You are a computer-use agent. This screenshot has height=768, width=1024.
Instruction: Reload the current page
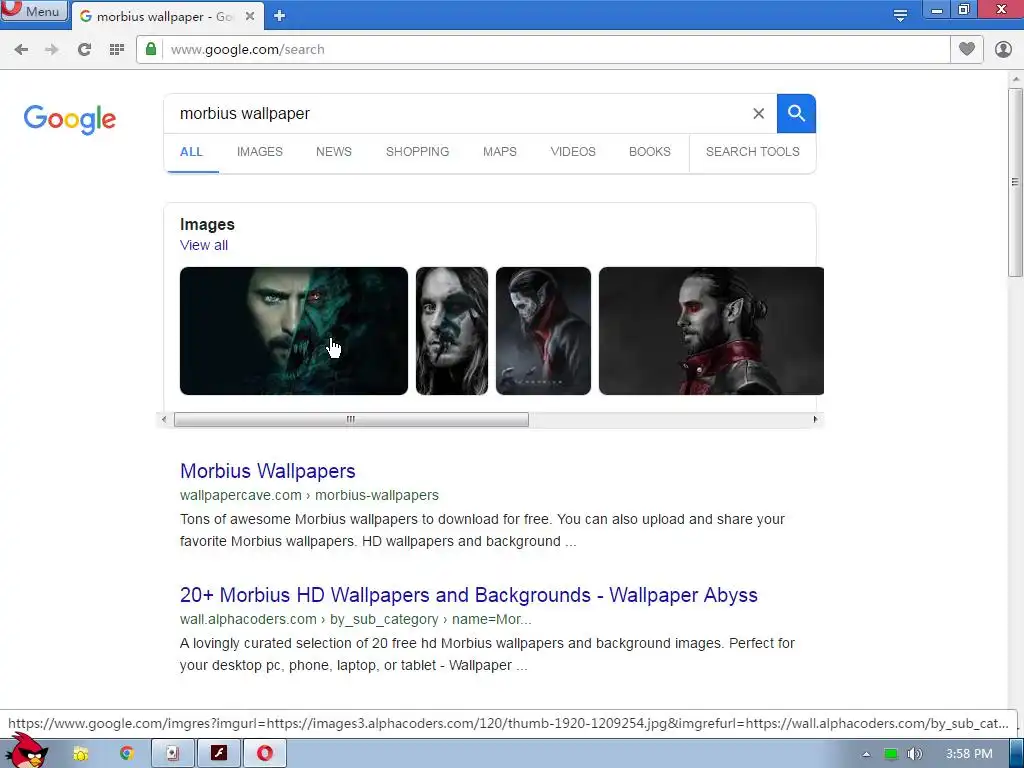pos(84,50)
